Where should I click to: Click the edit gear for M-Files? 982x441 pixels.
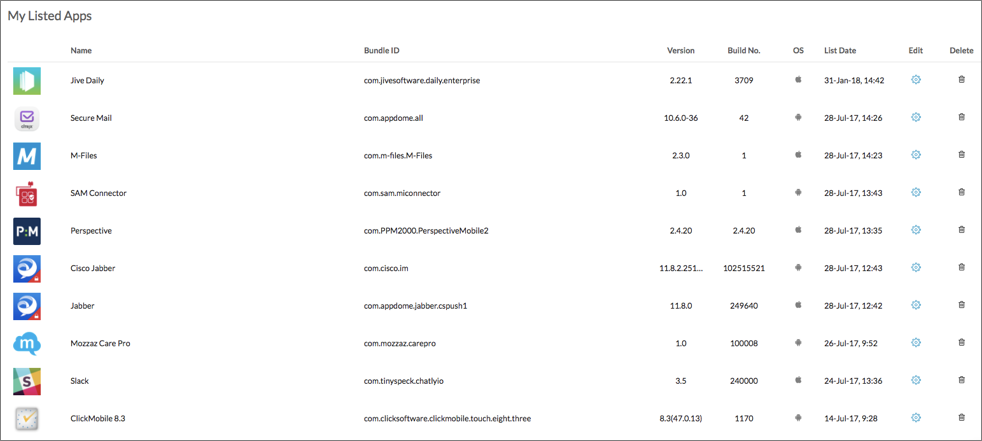tap(916, 155)
